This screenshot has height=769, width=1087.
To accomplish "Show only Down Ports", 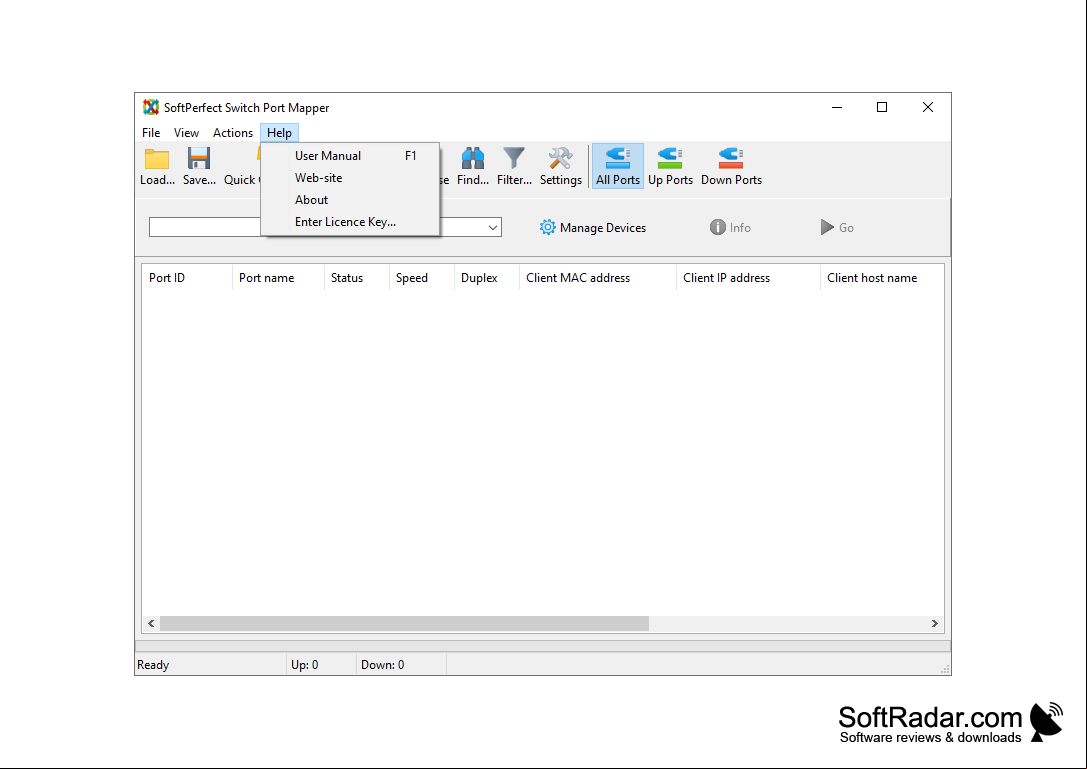I will click(x=731, y=166).
